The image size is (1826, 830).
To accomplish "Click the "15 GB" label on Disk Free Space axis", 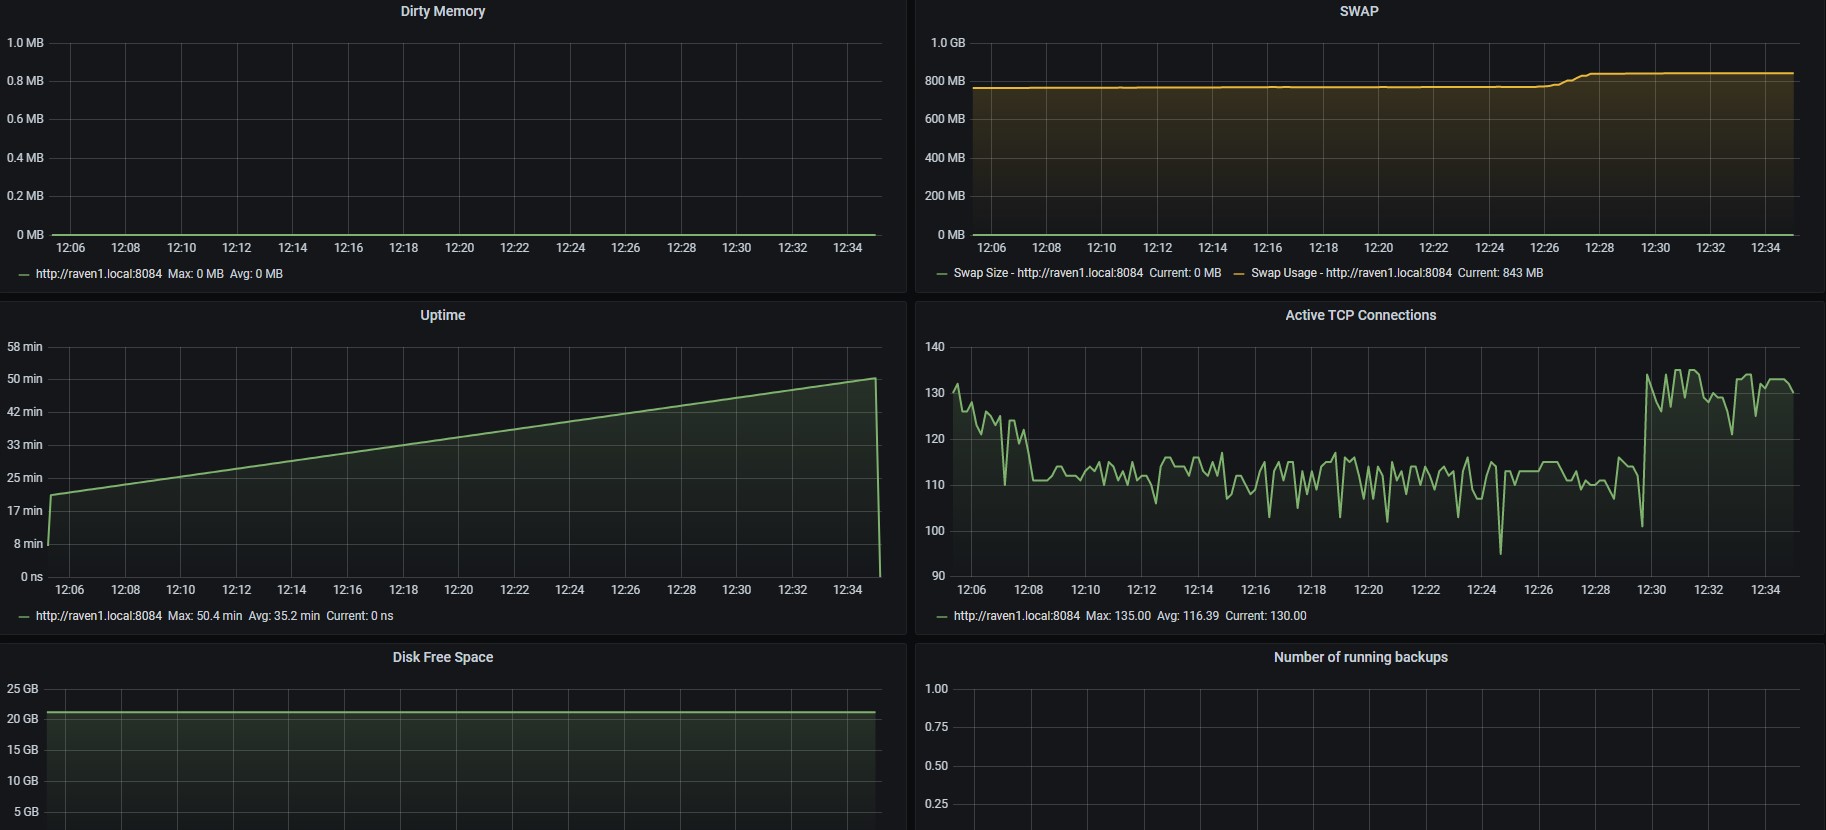I will [22, 750].
